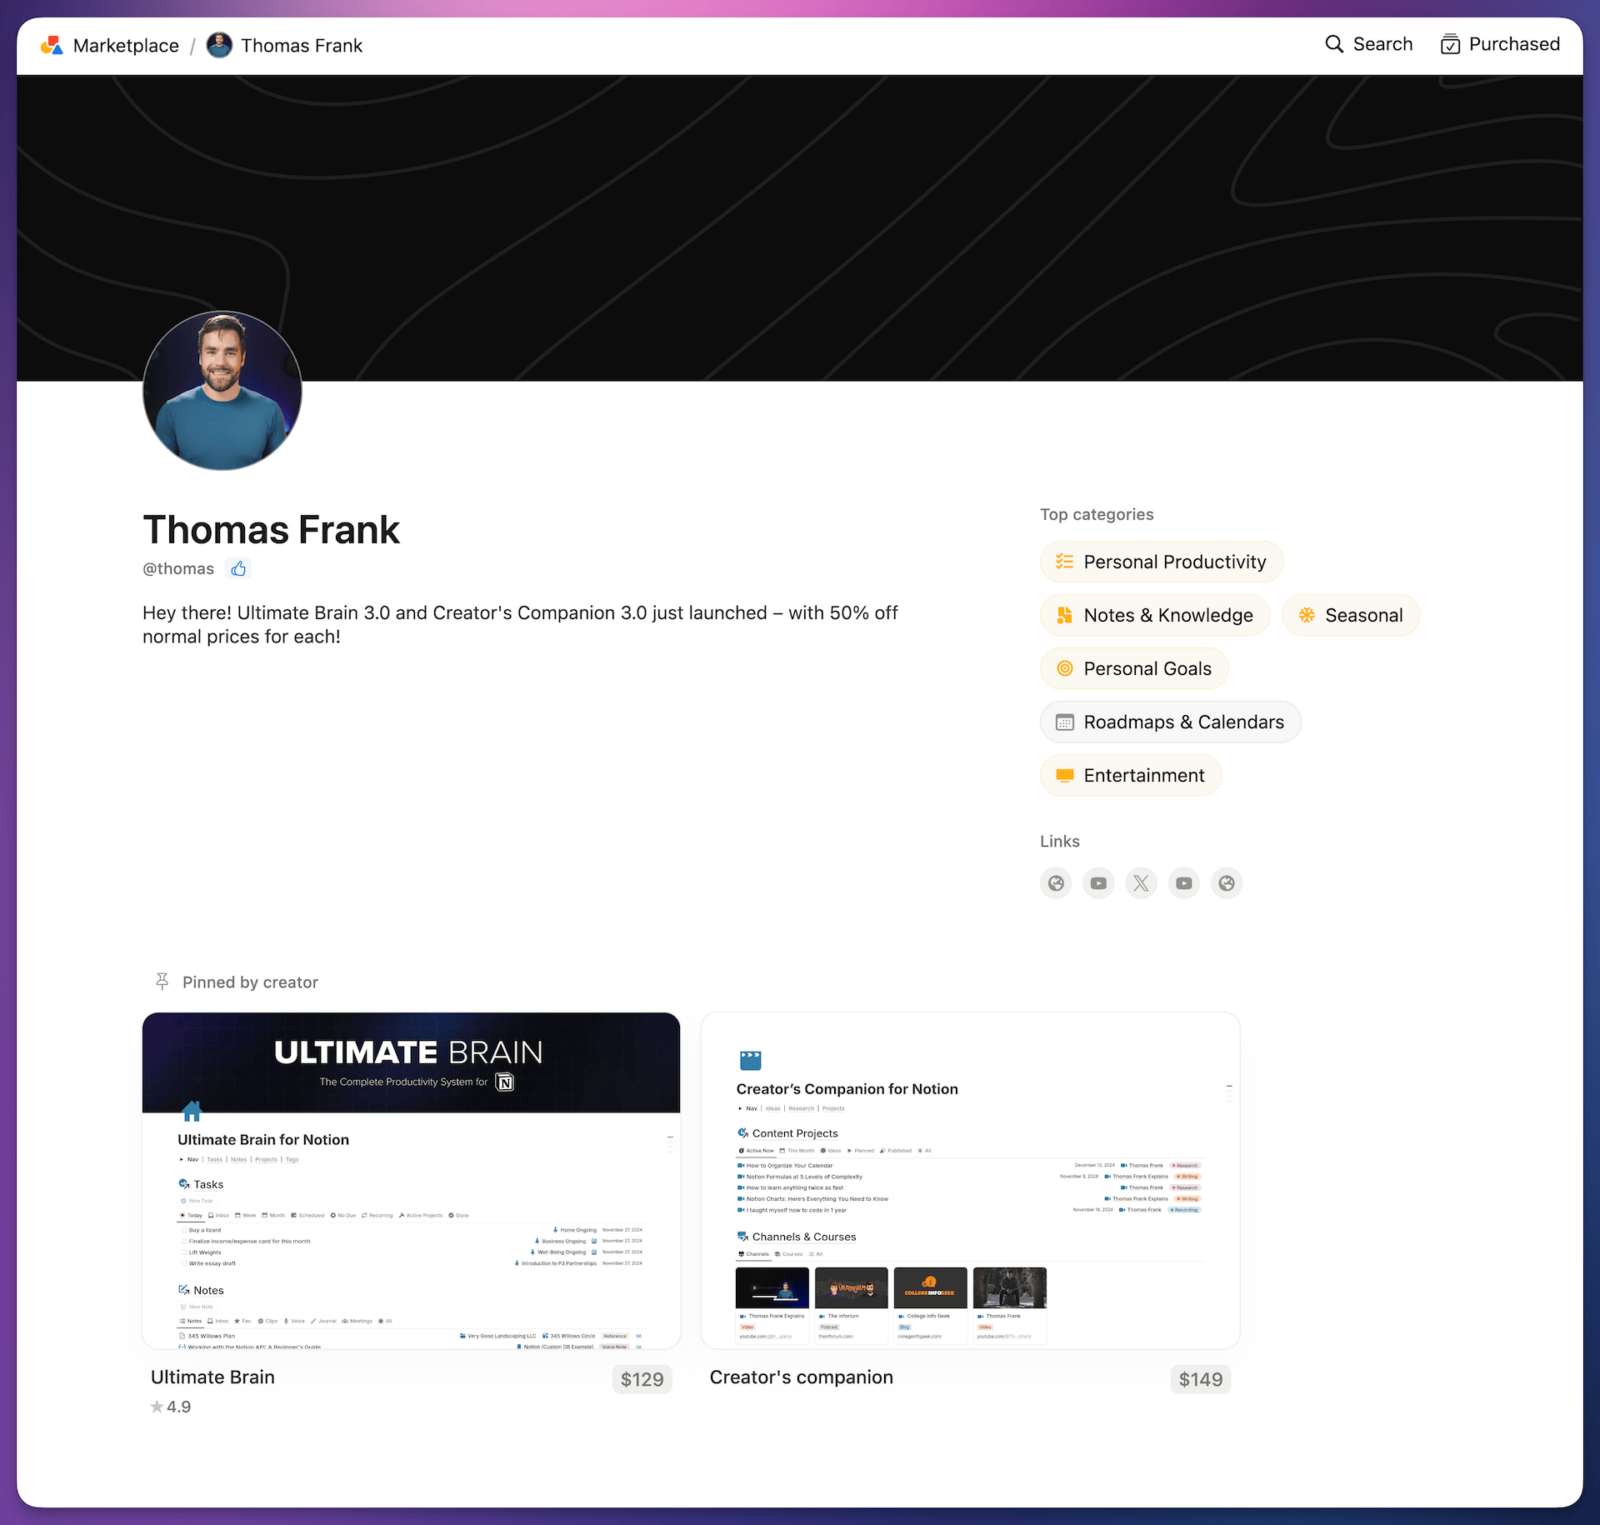Open the X (Twitter) profile link
Image resolution: width=1600 pixels, height=1525 pixels.
tap(1141, 883)
